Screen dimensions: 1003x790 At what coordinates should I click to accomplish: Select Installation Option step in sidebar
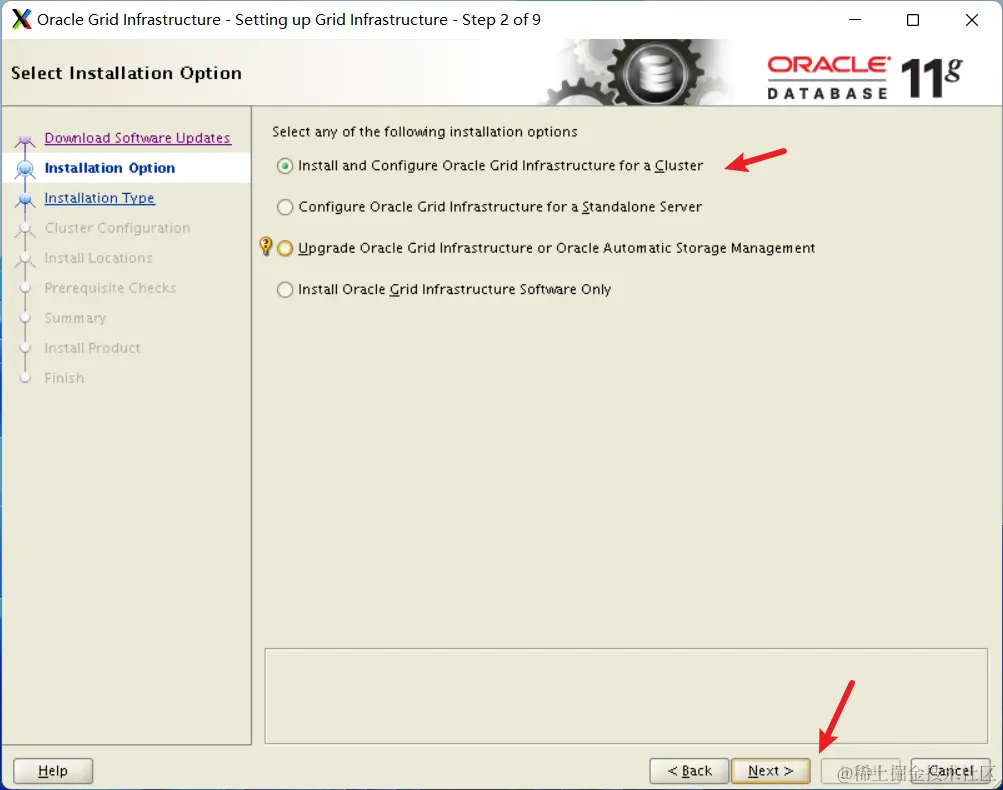coord(109,168)
